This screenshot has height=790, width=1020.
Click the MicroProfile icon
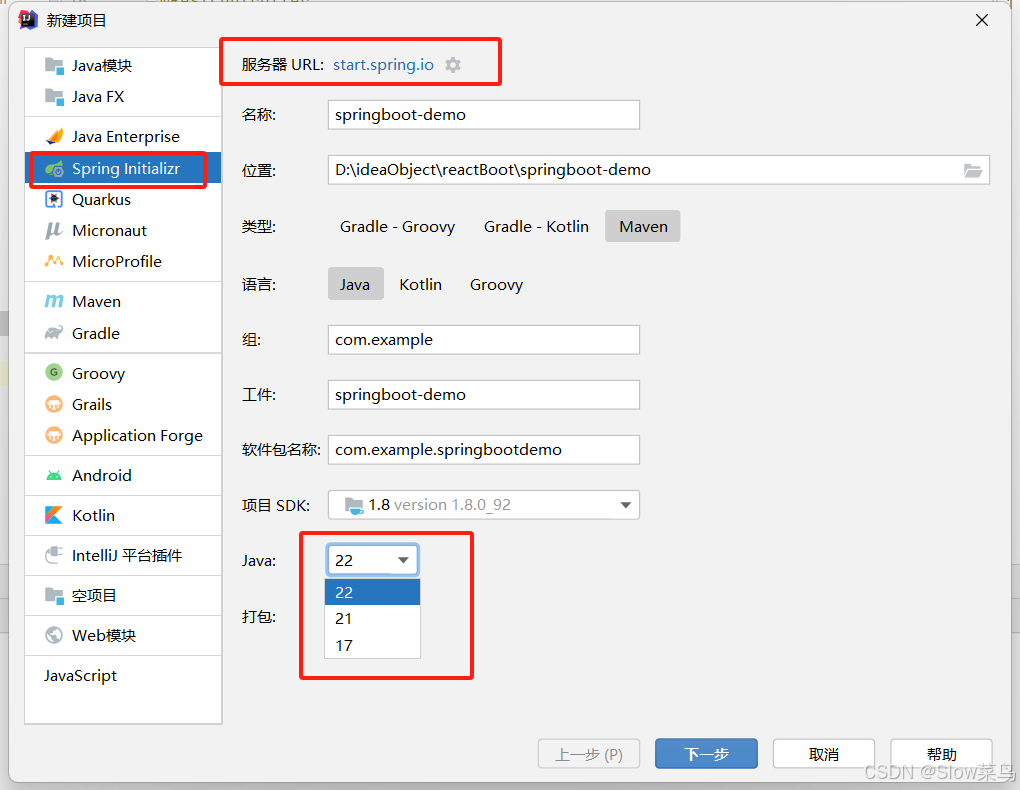pos(54,261)
